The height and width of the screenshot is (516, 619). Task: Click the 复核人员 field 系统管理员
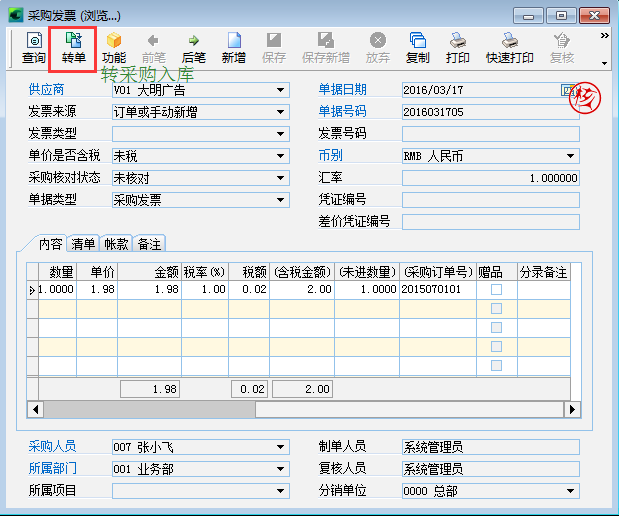(491, 469)
